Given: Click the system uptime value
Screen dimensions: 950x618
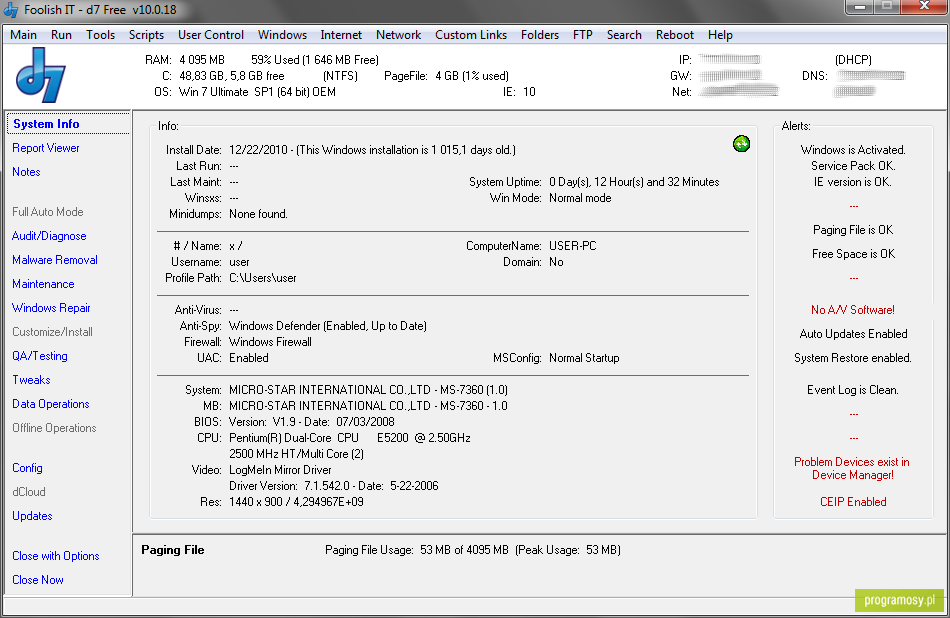Looking at the screenshot, I should coord(634,182).
